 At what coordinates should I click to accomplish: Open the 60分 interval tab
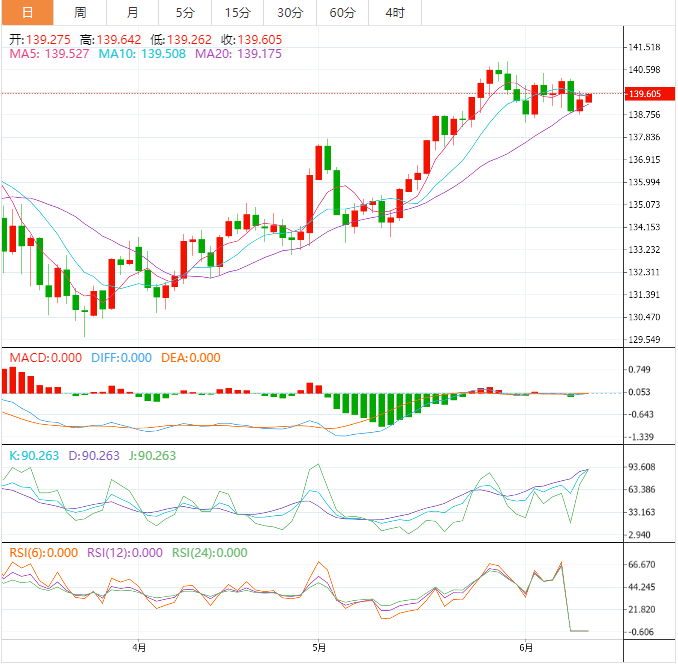point(342,12)
